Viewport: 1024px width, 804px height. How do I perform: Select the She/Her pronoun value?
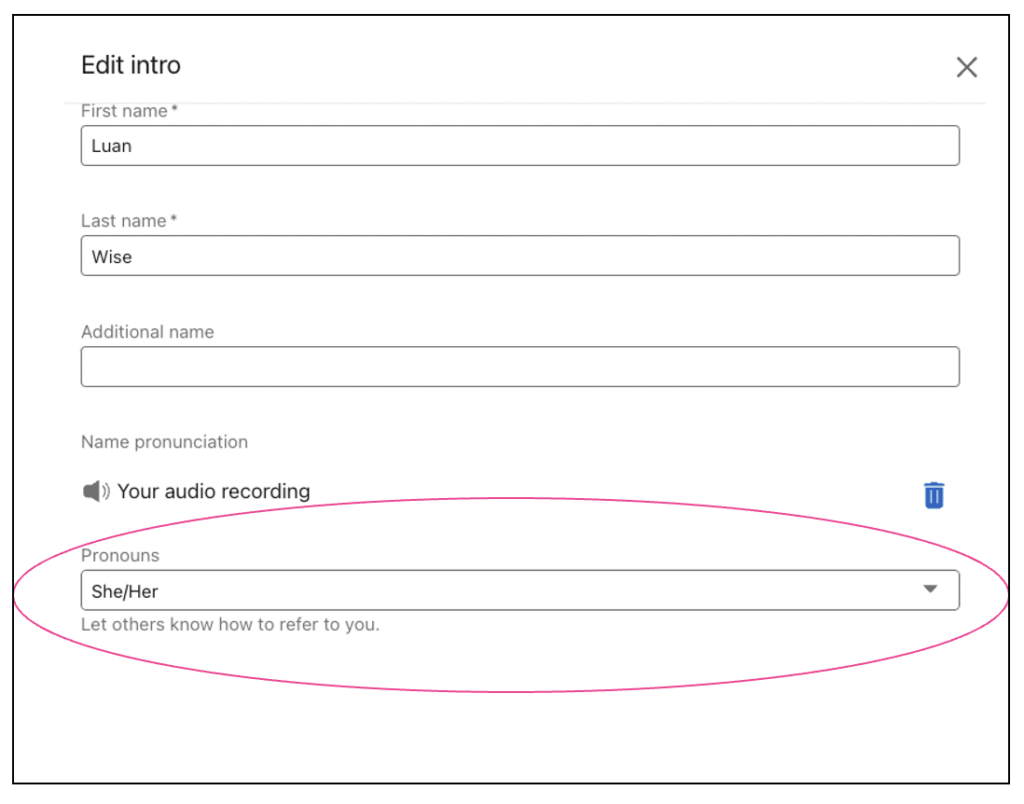pos(125,592)
